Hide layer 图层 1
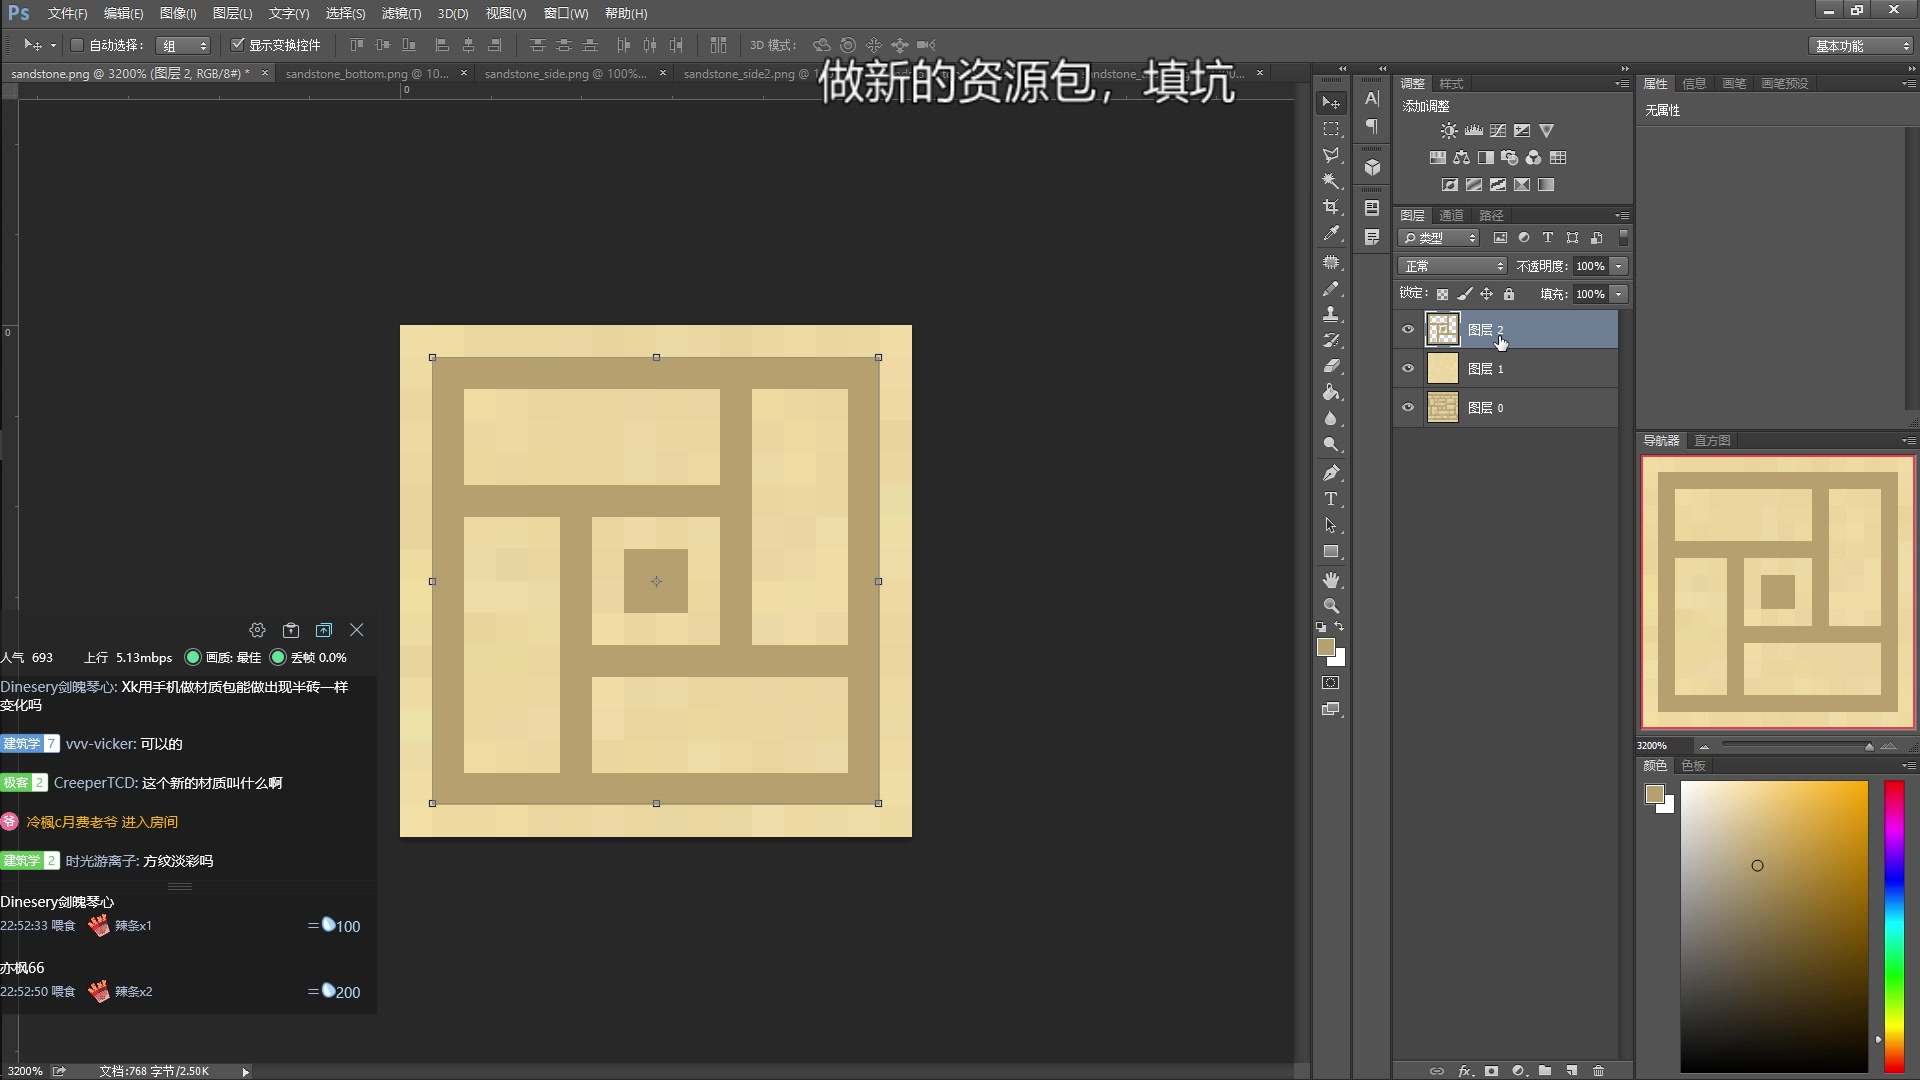This screenshot has height=1080, width=1920. pos(1408,369)
